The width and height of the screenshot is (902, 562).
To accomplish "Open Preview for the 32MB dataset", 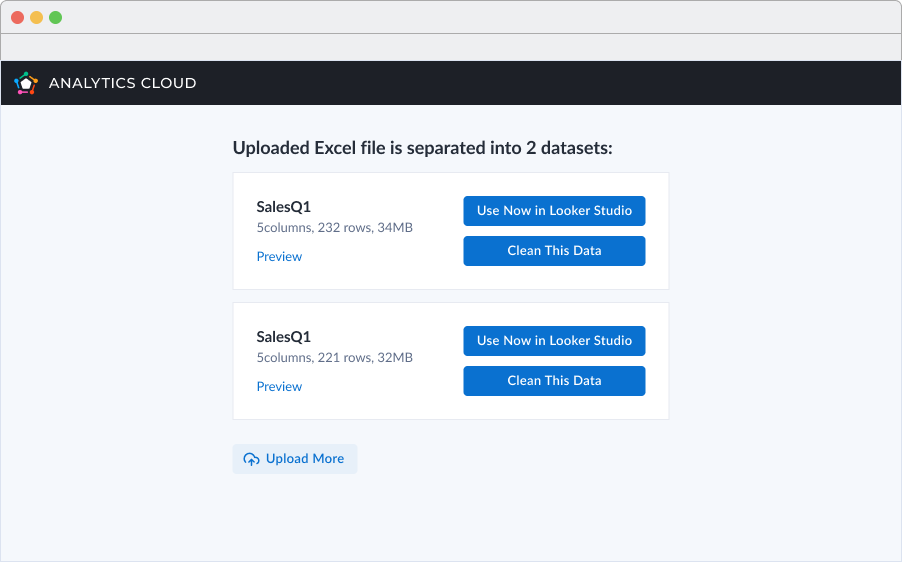I will [x=279, y=387].
